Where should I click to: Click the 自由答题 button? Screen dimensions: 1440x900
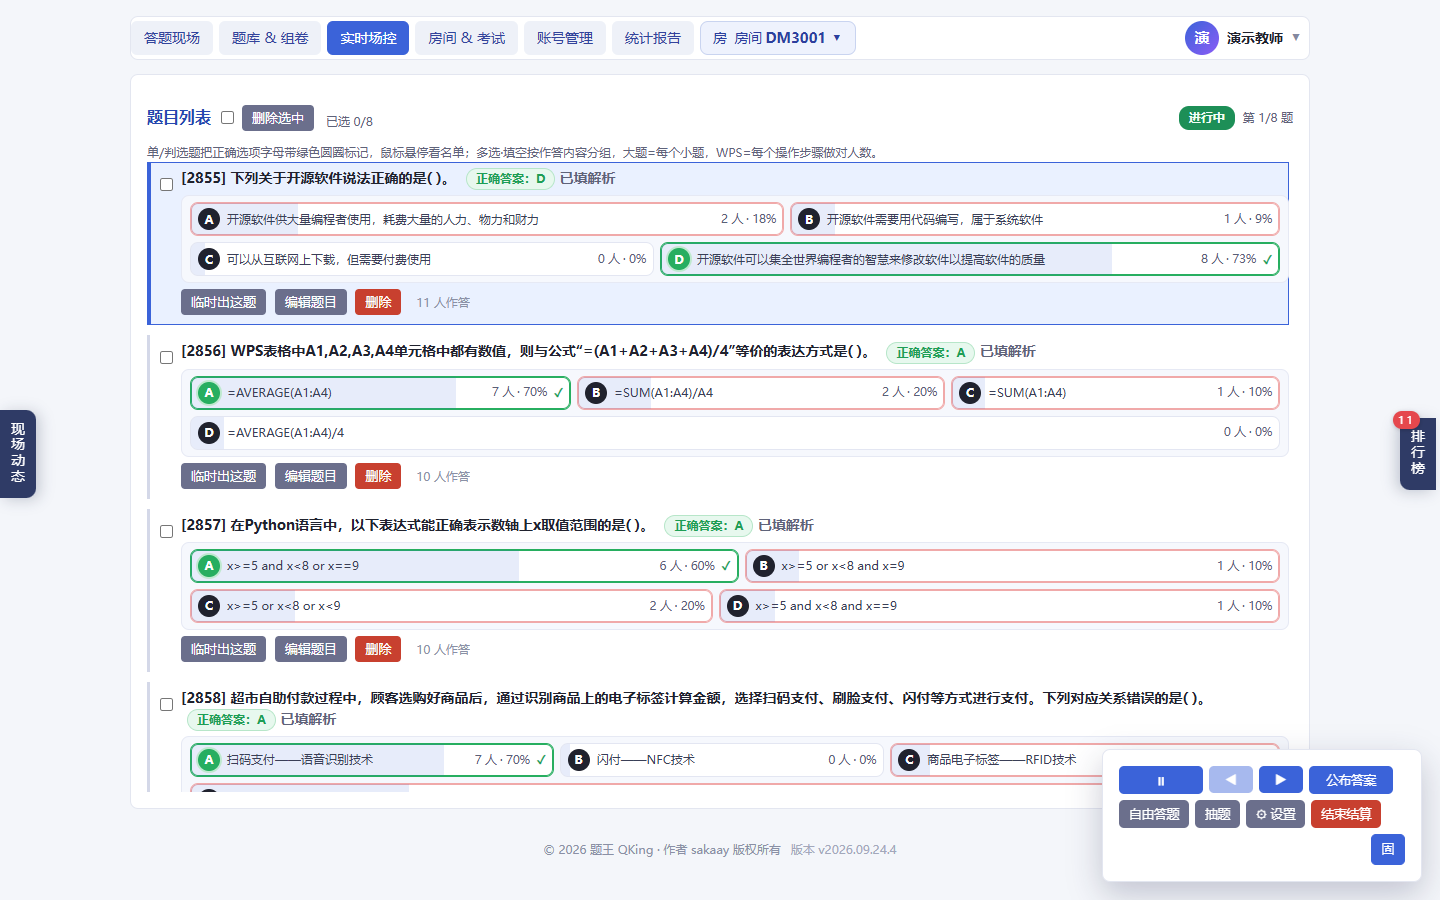tap(1154, 814)
